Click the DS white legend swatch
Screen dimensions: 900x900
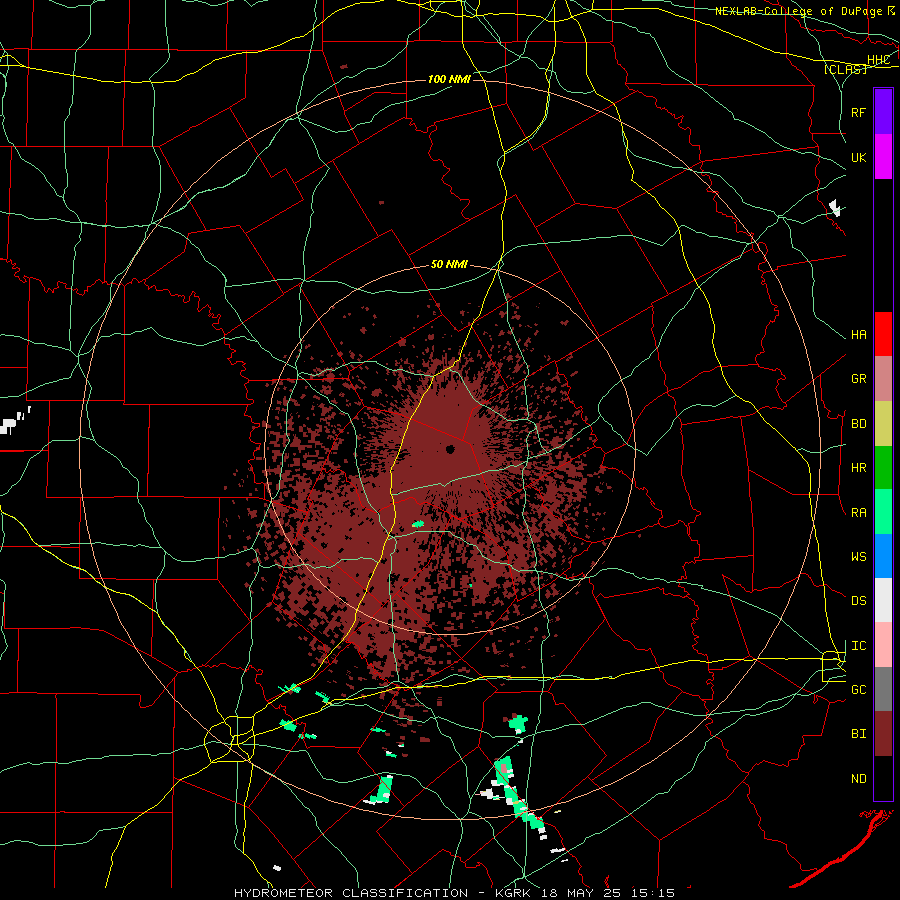click(883, 600)
